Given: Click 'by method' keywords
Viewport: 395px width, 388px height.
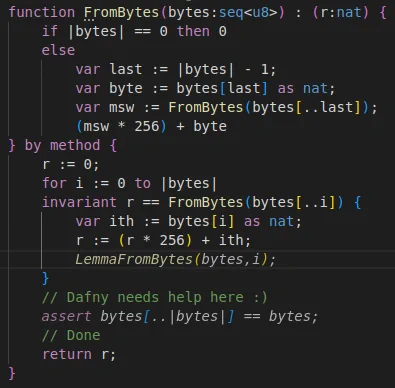Looking at the screenshot, I should click(62, 145).
